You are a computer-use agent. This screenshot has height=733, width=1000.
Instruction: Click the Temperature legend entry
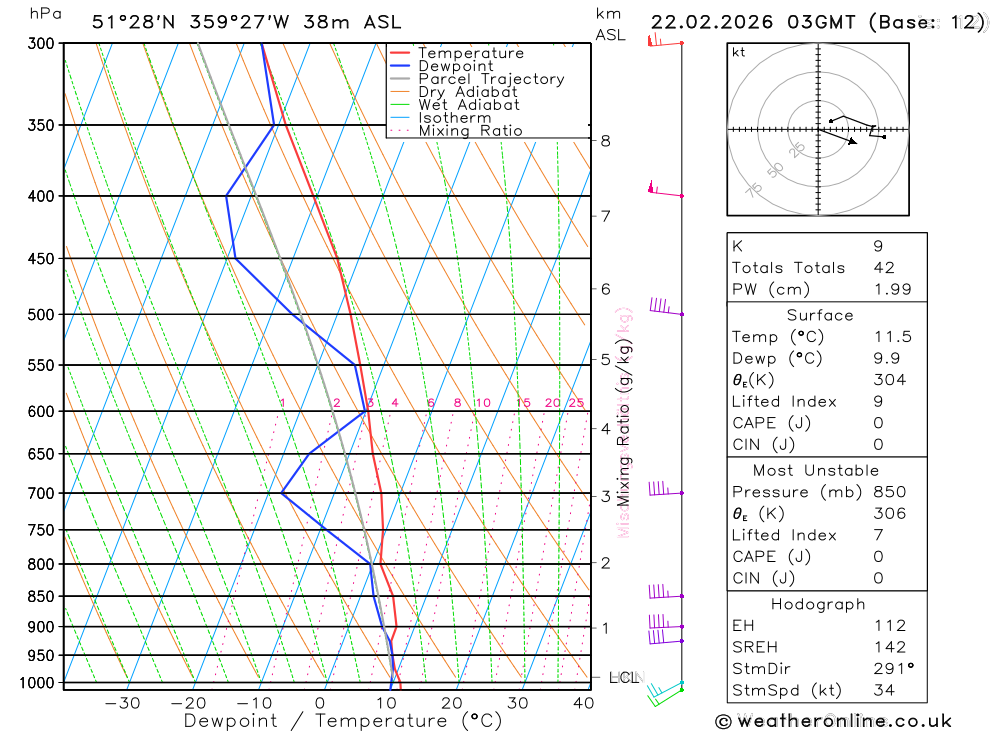tap(471, 53)
